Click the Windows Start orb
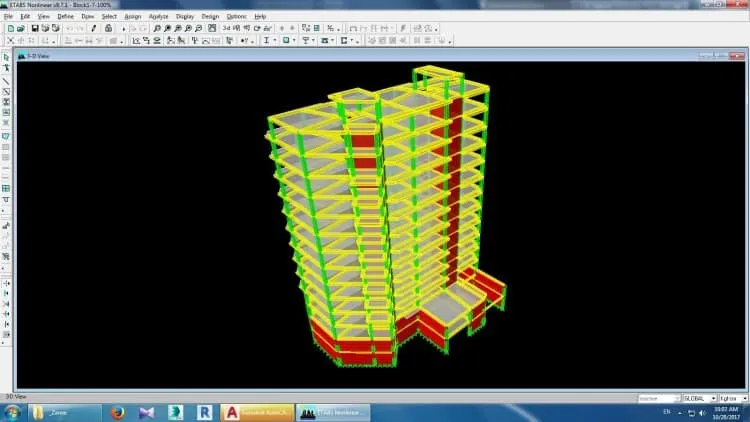 (11, 412)
